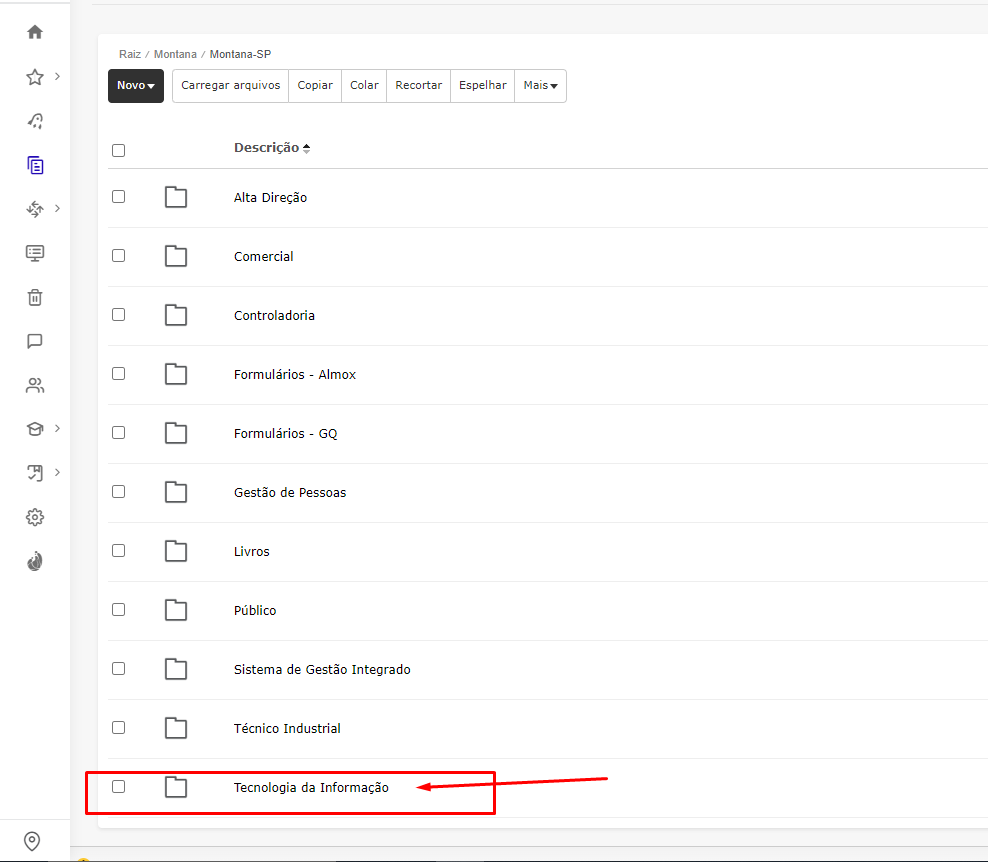
Task: Open the Trash bin icon
Action: [x=35, y=297]
